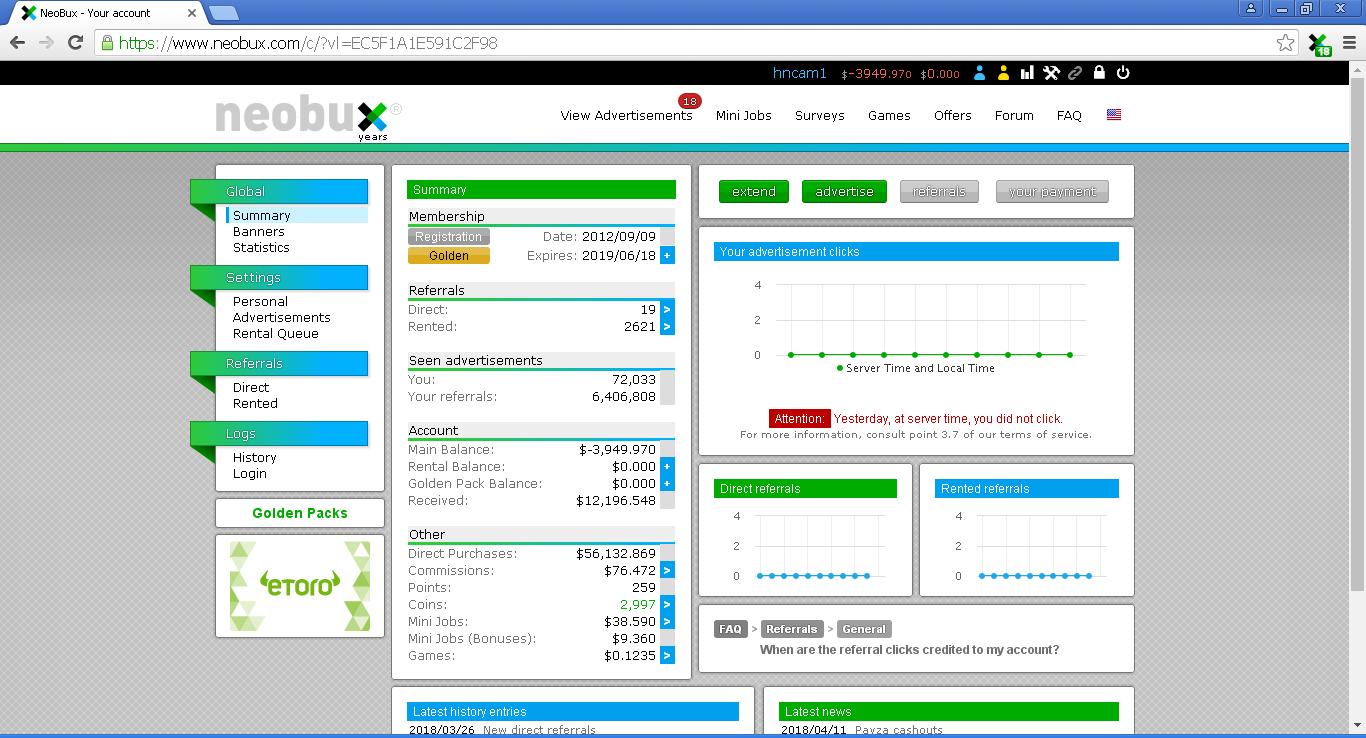Screen dimensions: 1366x738
Task: Reload the page
Action: click(x=75, y=43)
